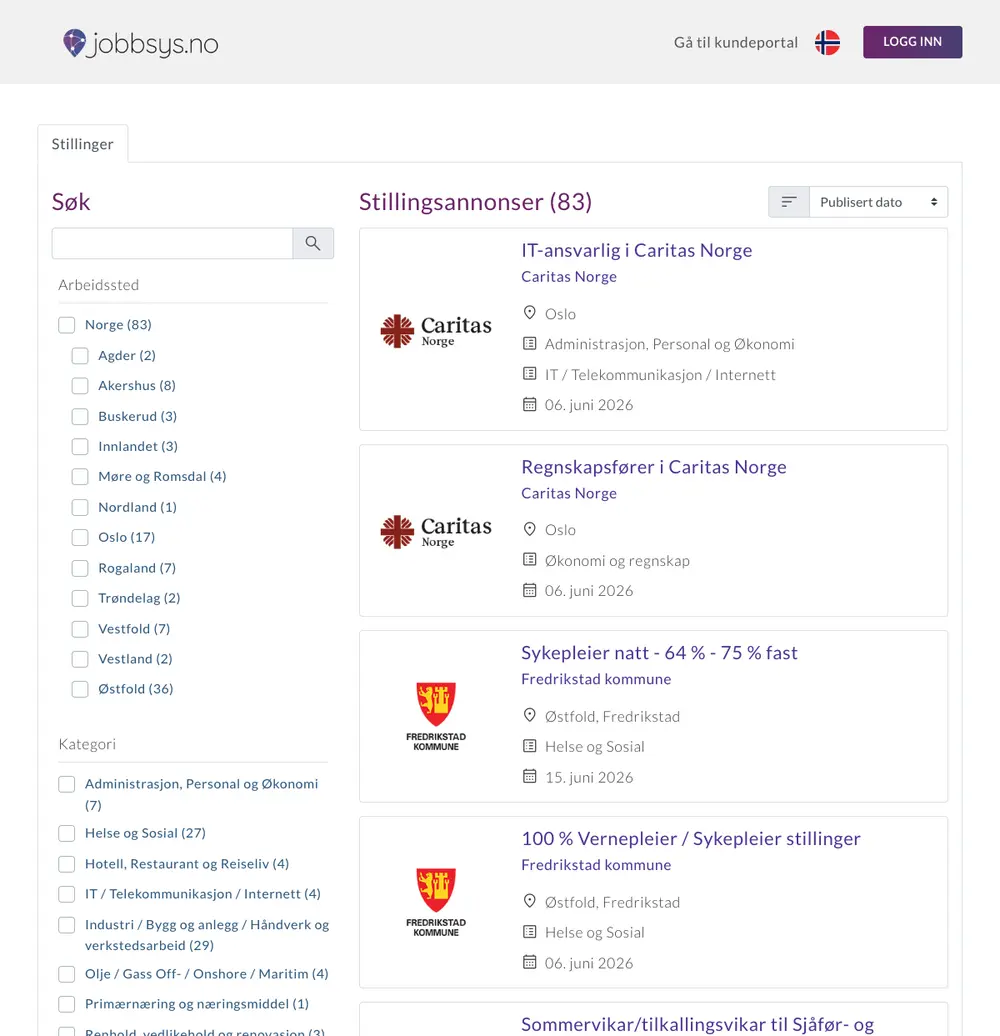Check the Norge (83) checkbox

click(67, 324)
